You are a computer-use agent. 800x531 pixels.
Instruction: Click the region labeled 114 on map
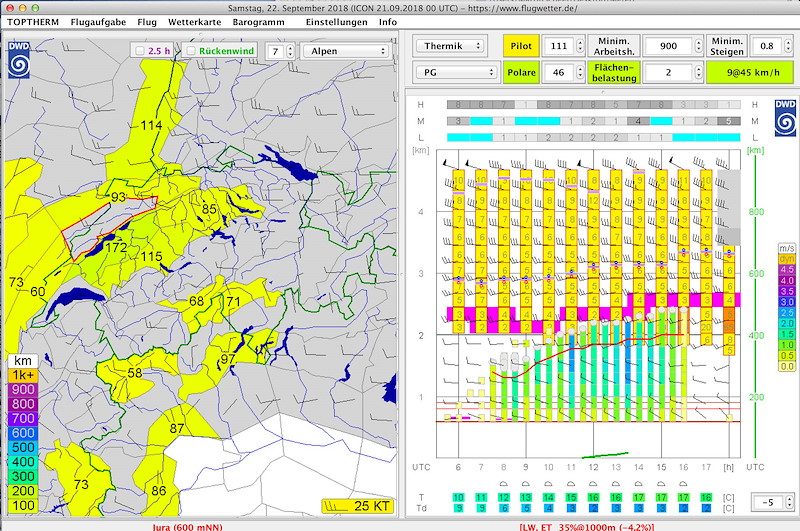(151, 125)
